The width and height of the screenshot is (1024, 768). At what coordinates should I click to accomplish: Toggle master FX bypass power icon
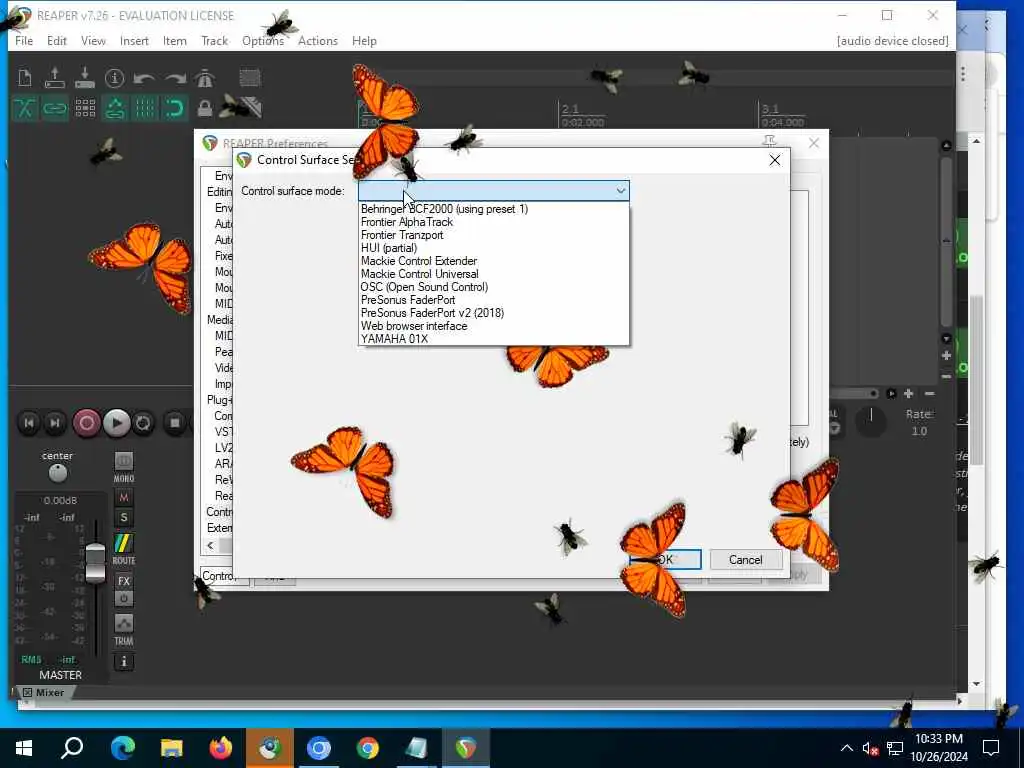[x=123, y=598]
